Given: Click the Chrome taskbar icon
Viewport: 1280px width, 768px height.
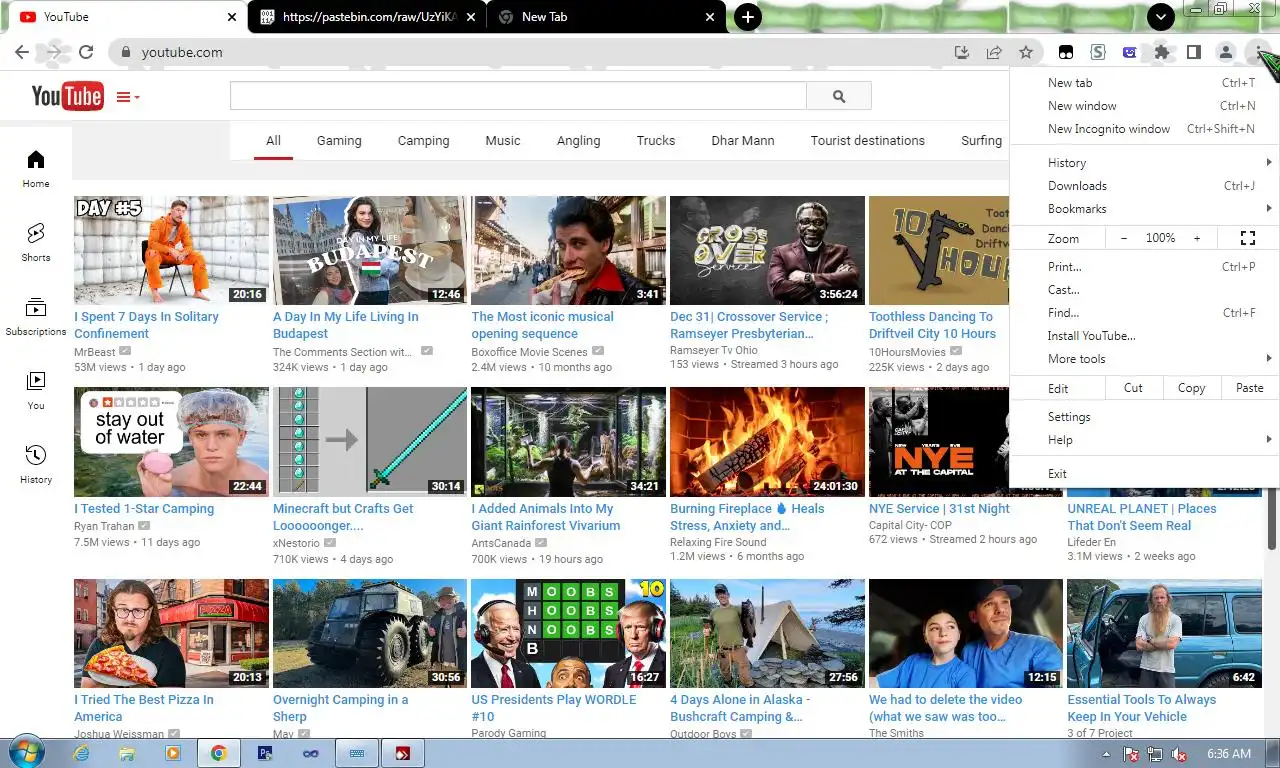Looking at the screenshot, I should [x=218, y=753].
